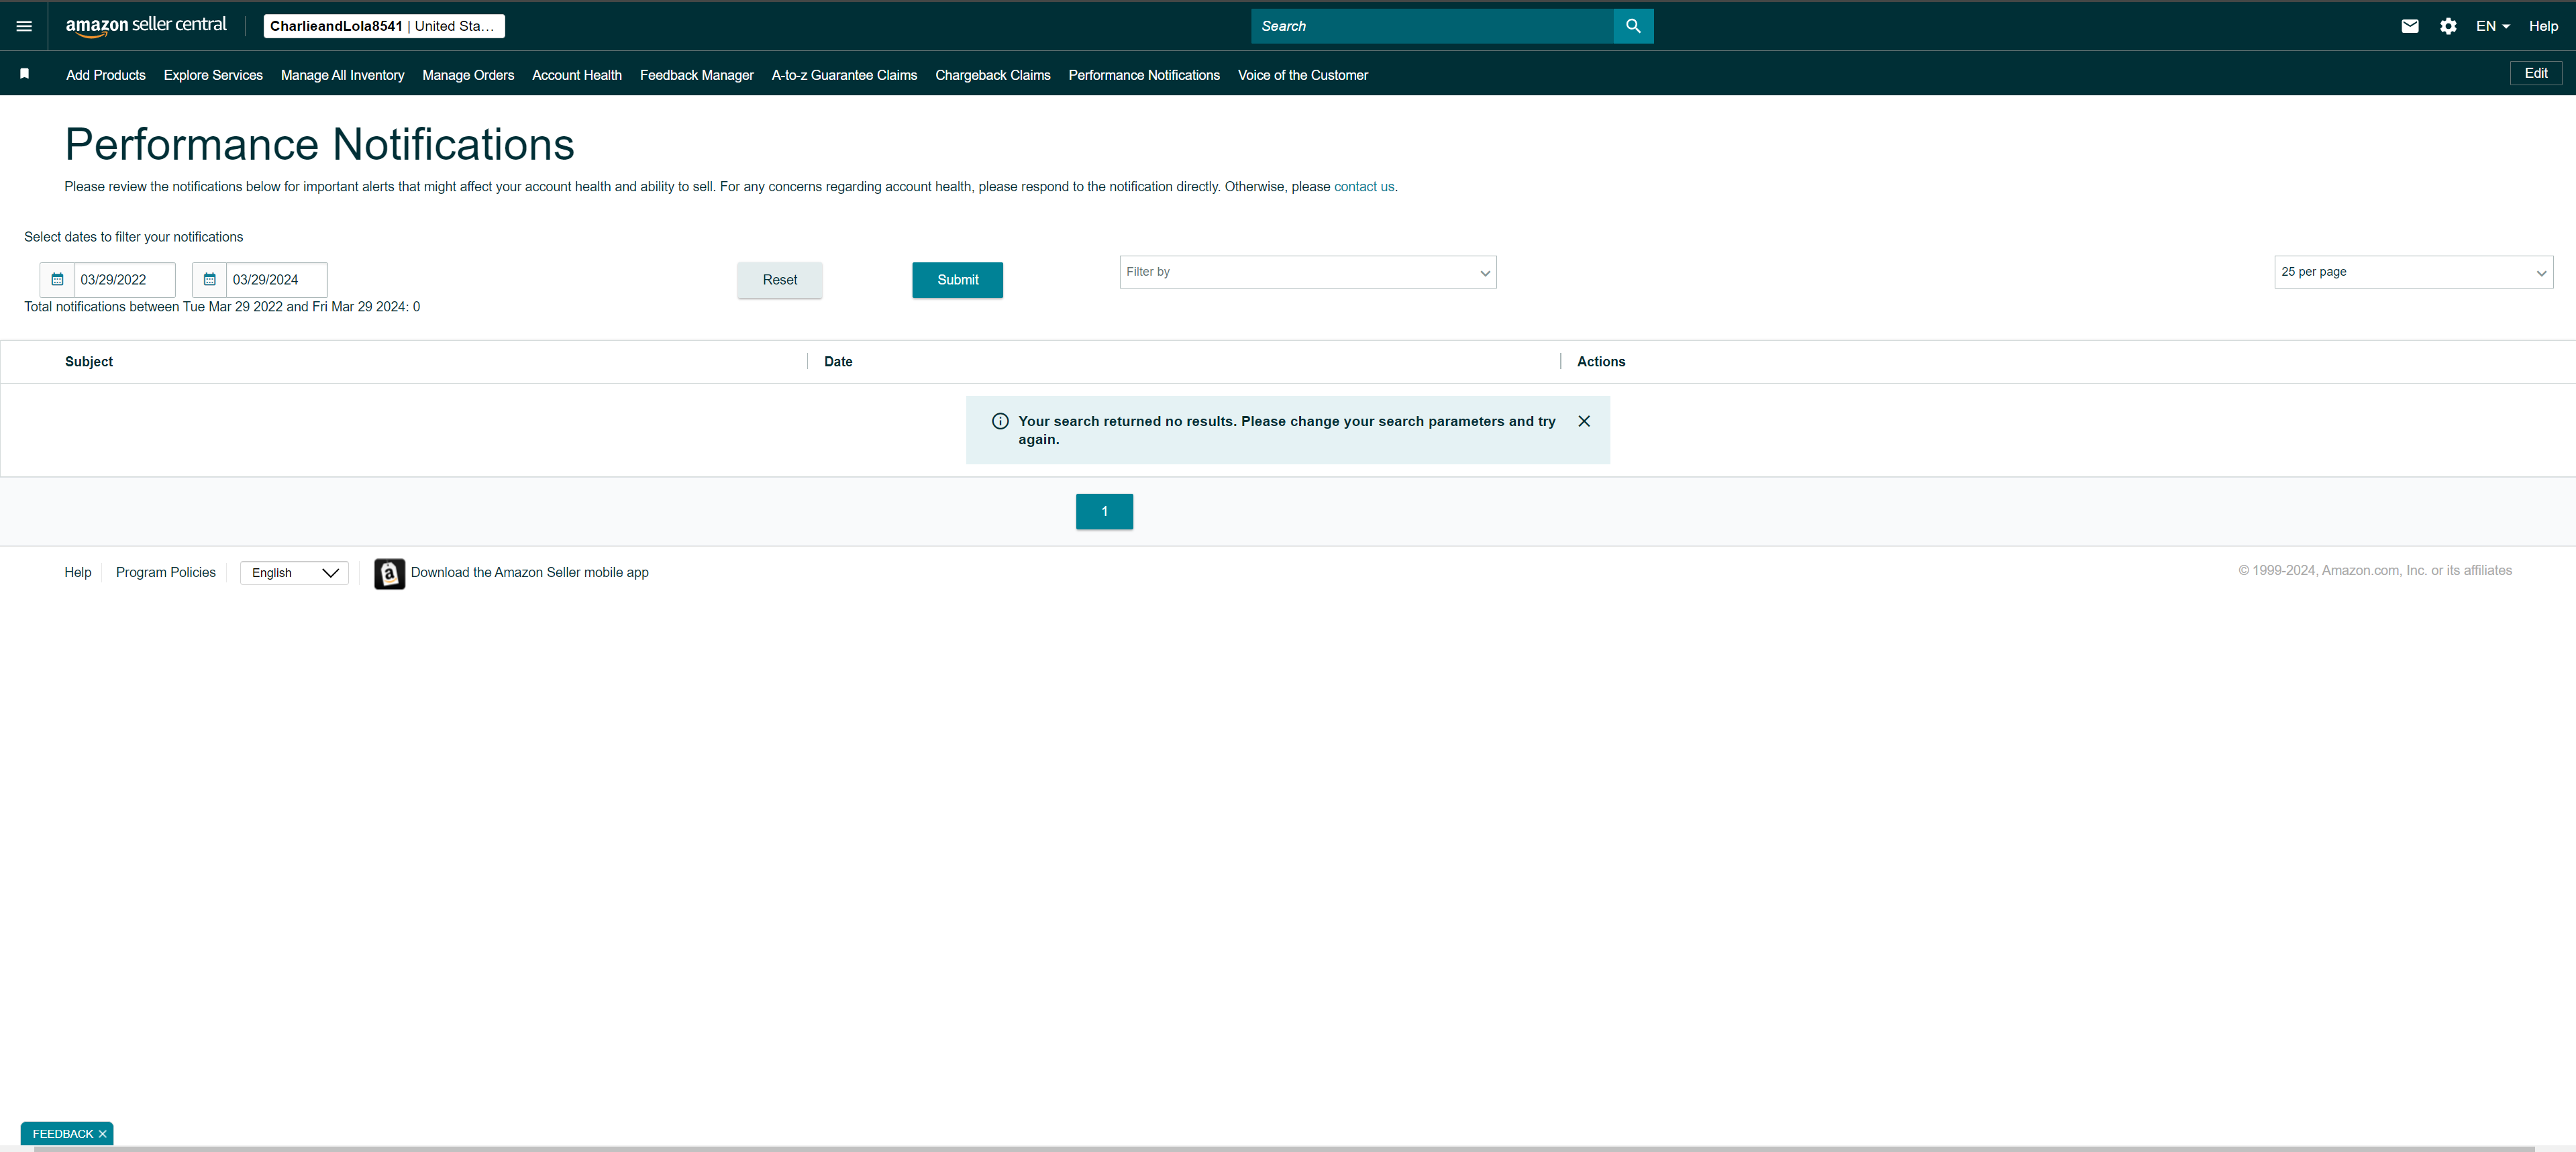The image size is (2576, 1152).
Task: Click the contact us link
Action: [x=1364, y=187]
